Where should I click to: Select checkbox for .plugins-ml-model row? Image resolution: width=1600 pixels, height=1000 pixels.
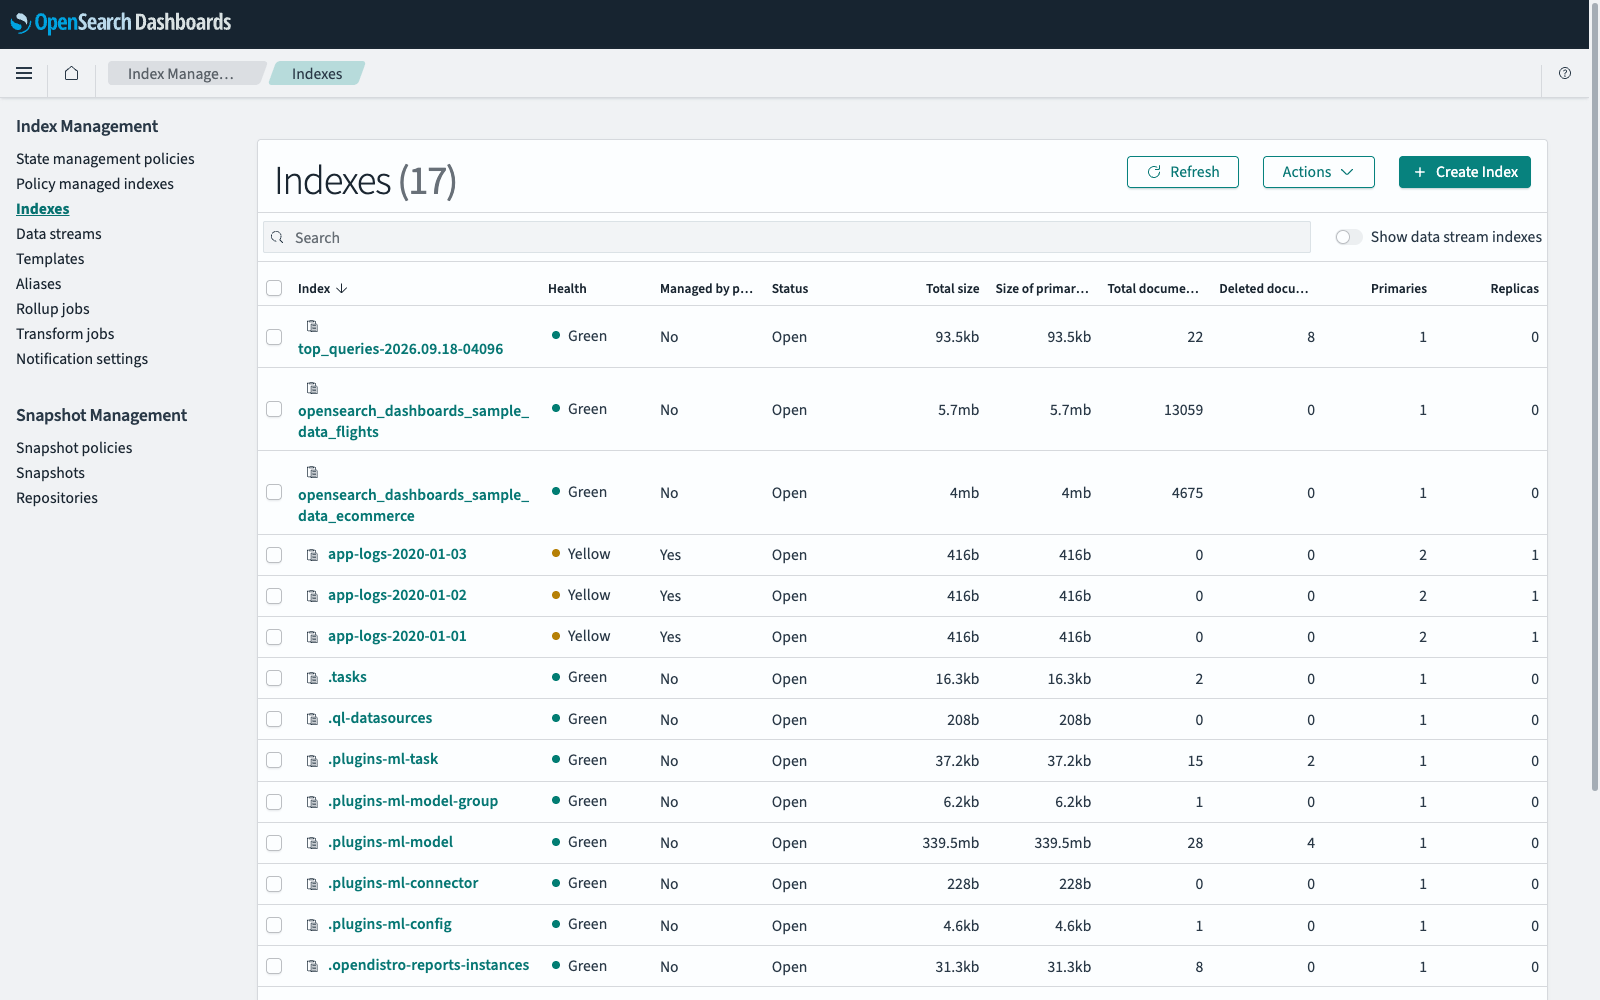point(274,843)
